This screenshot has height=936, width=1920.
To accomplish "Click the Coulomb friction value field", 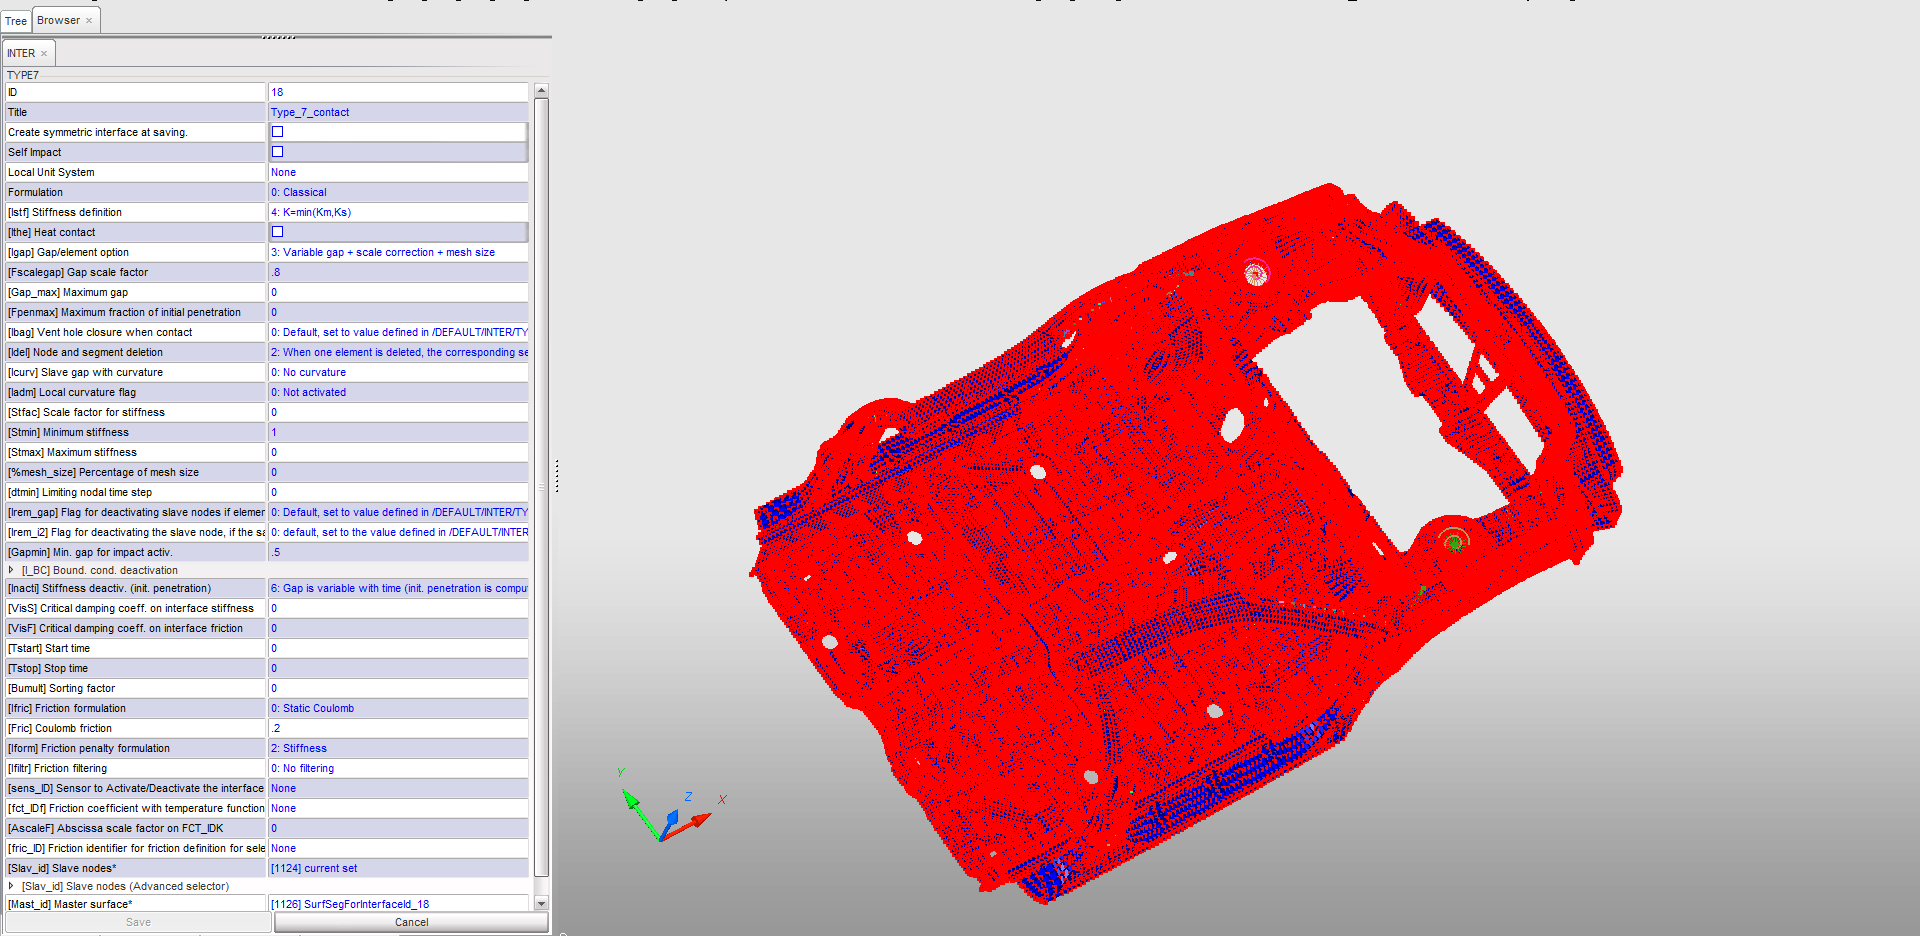I will (x=397, y=728).
